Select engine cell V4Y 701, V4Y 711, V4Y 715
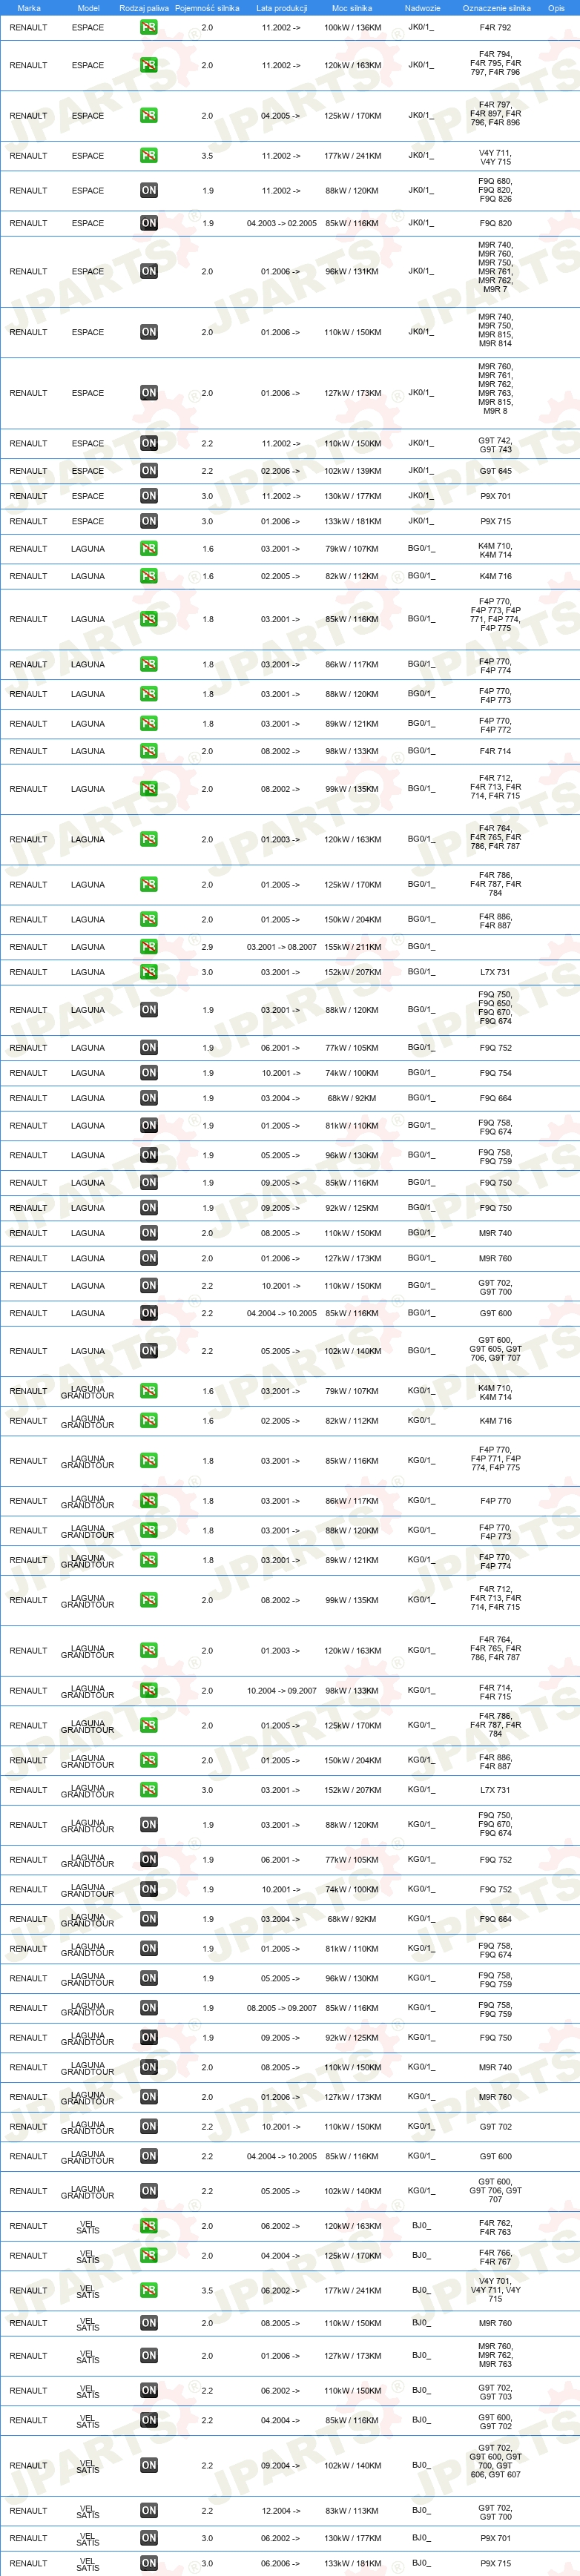This screenshot has height=2576, width=580. [x=495, y=2290]
